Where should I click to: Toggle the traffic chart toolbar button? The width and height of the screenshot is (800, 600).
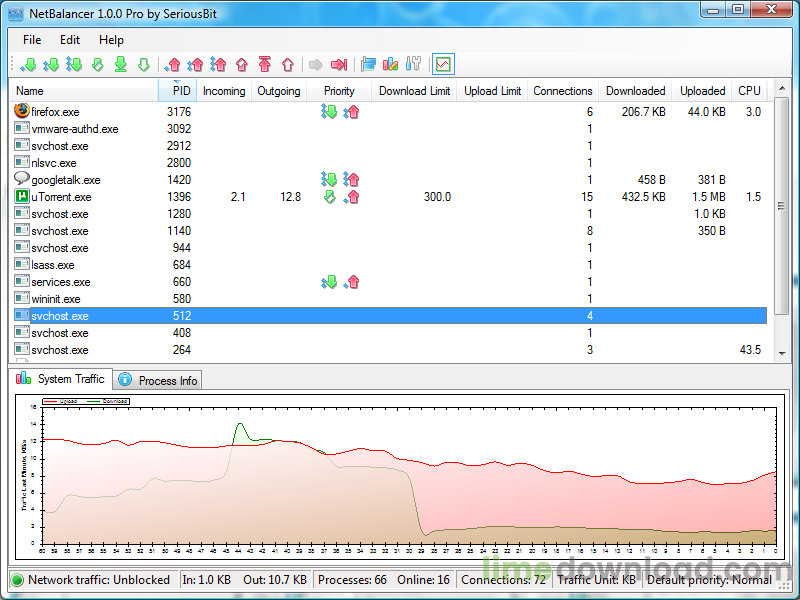442,65
